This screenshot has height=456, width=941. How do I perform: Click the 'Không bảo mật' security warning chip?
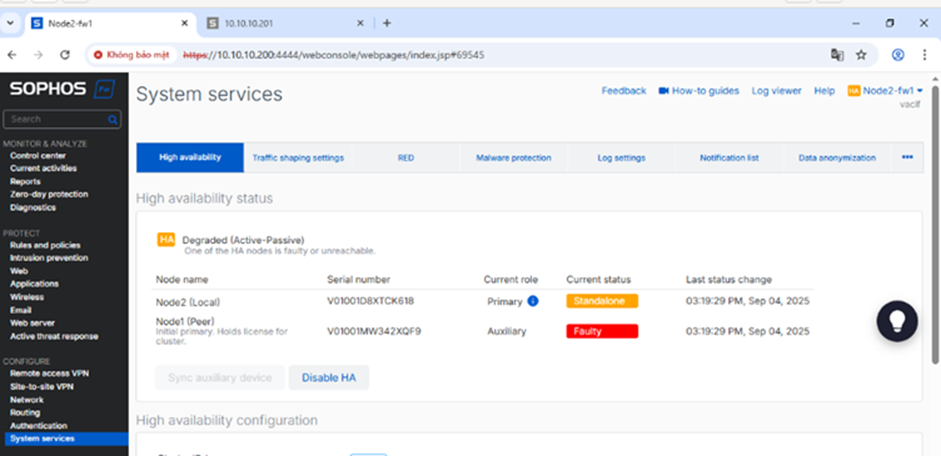132,55
